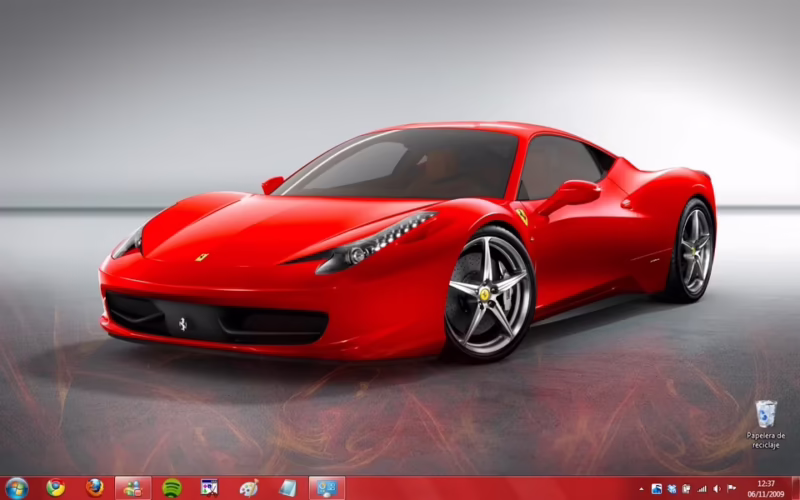Switch to Windows Live Messenger taskbar window
The width and height of the screenshot is (800, 500).
click(133, 487)
